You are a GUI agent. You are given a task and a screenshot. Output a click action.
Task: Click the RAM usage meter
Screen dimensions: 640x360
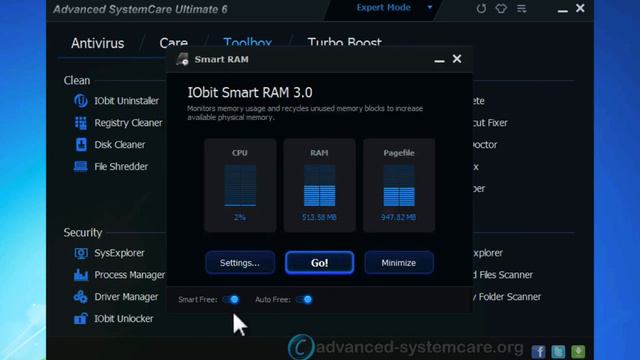coord(319,186)
